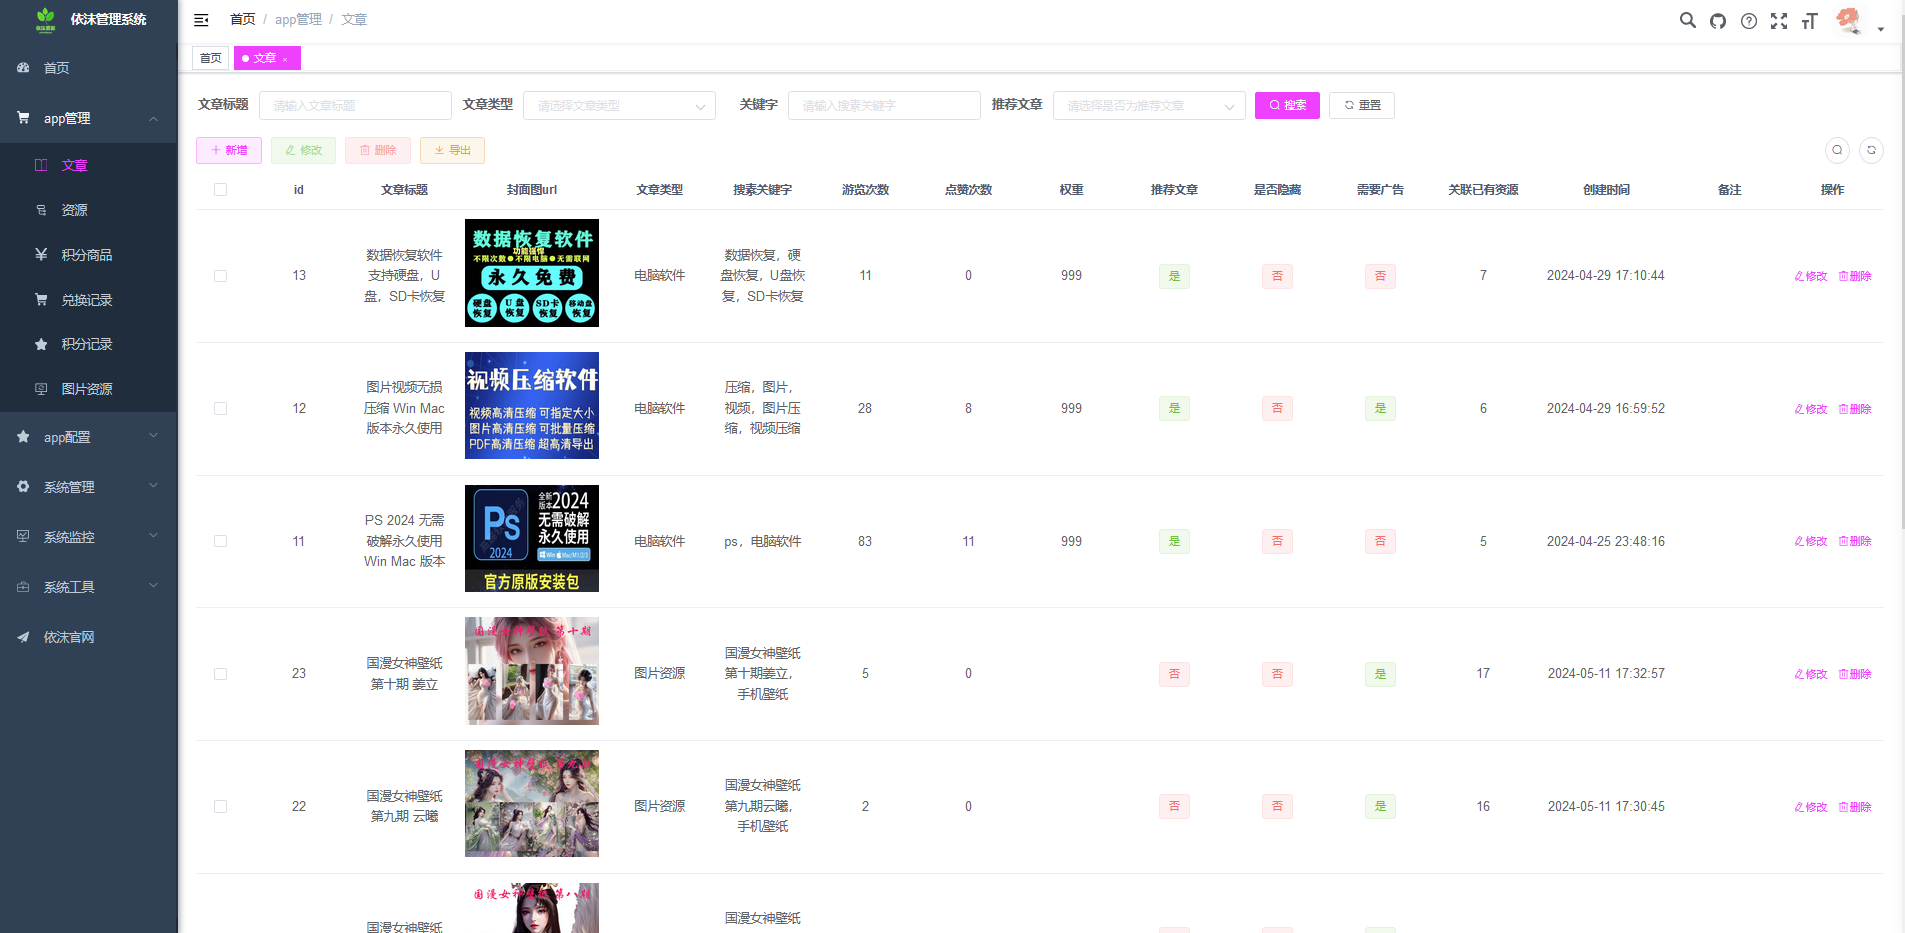Open the 文章类型 dropdown filter
Screen dimensions: 1905x933
tap(618, 105)
